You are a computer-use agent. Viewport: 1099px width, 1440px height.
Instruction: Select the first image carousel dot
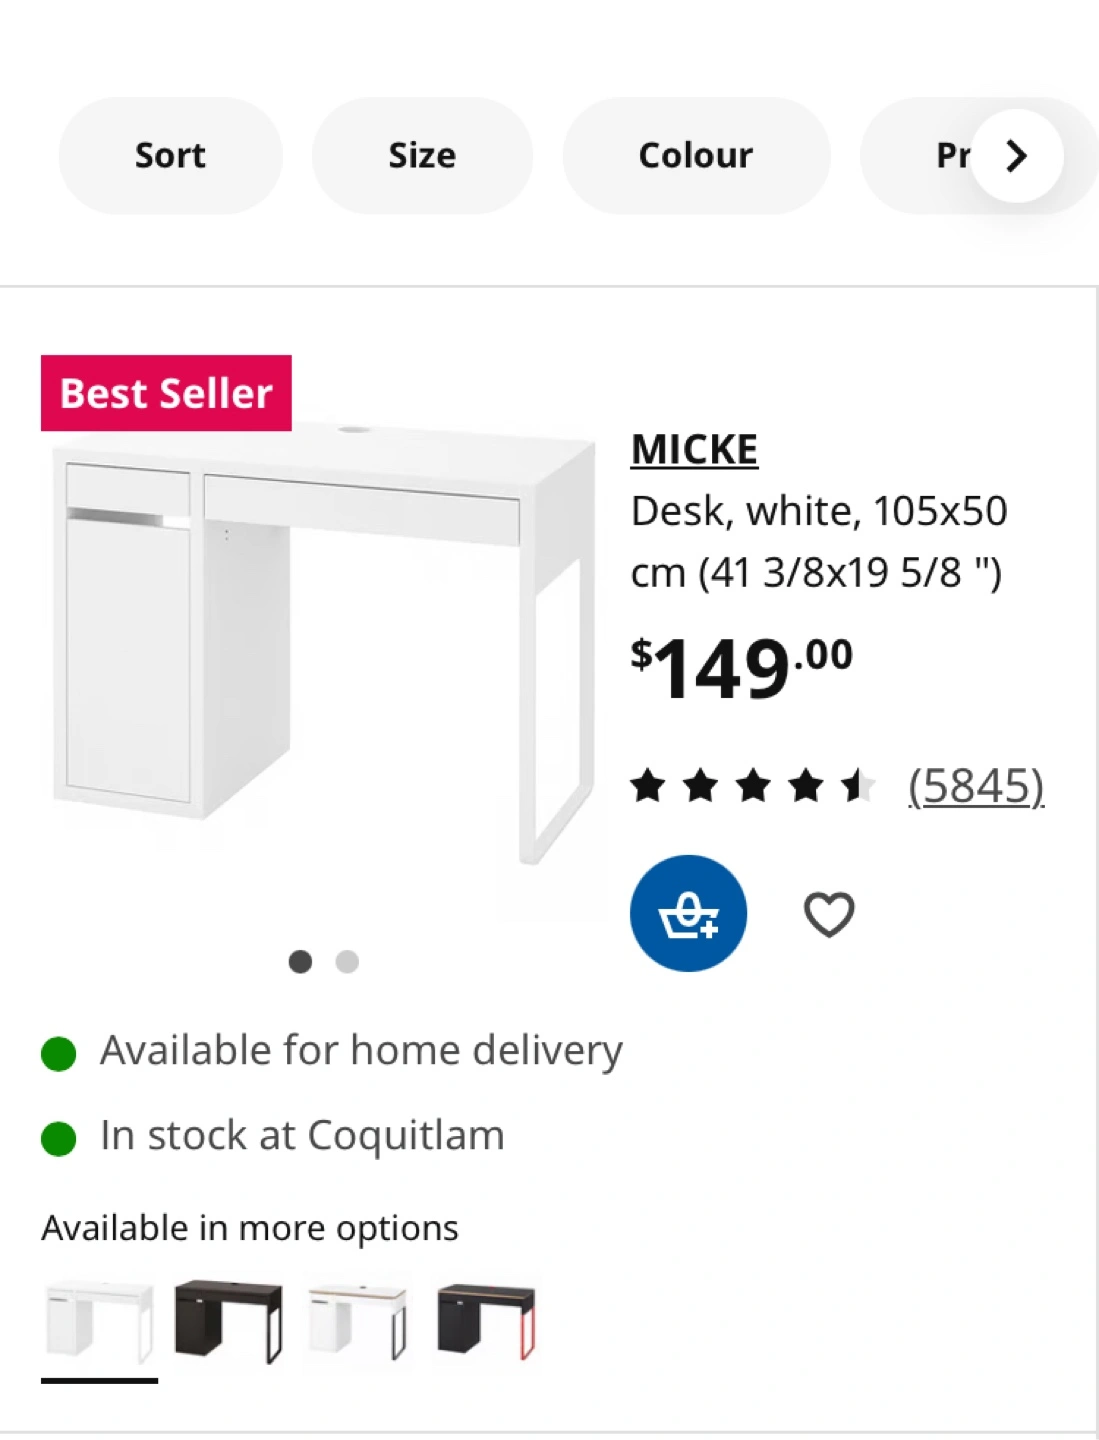300,962
